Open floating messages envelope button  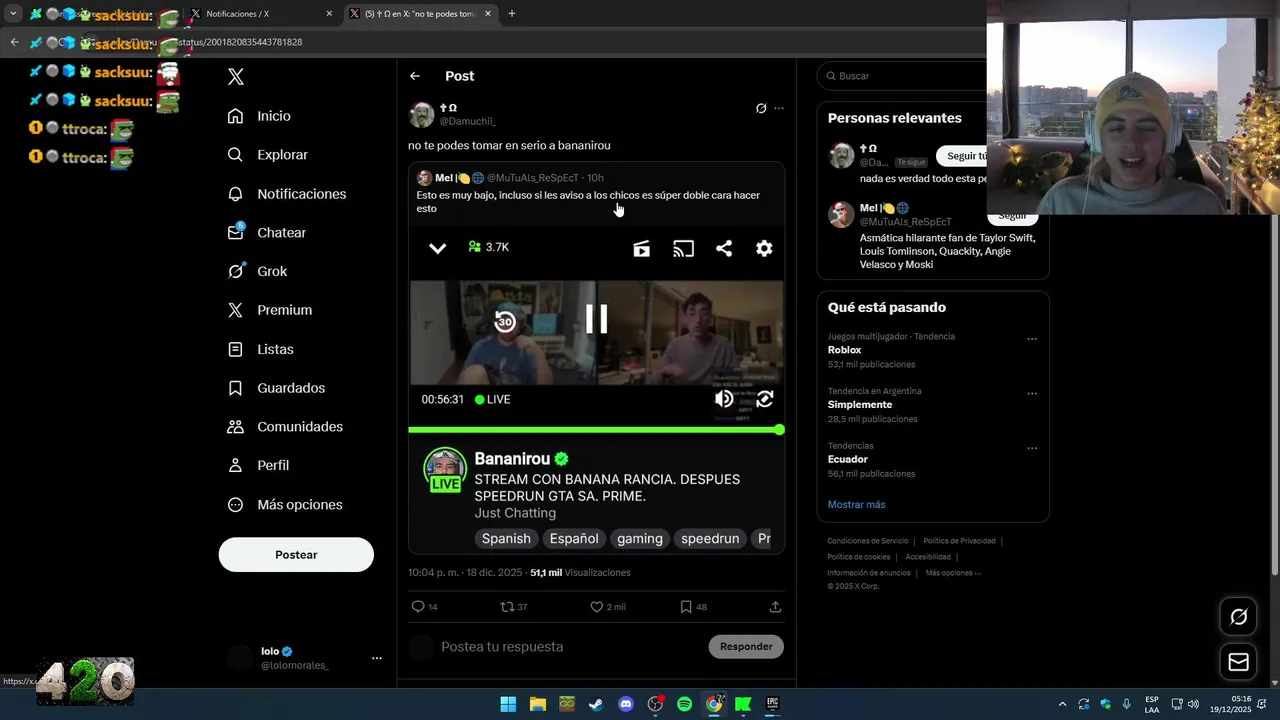[1239, 662]
